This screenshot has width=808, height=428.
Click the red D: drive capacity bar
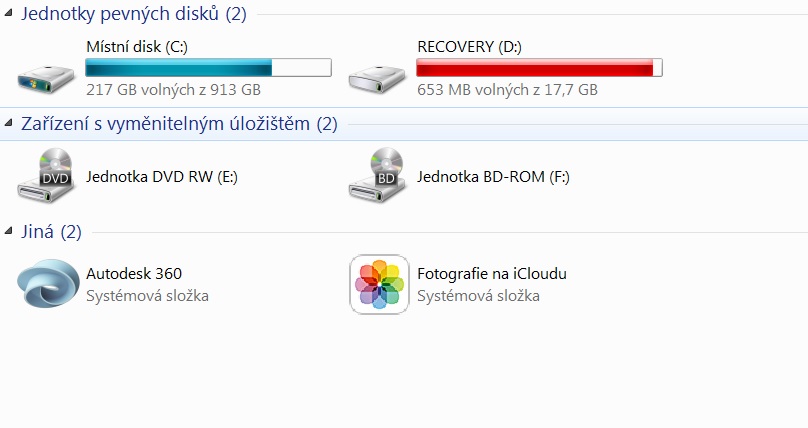(539, 68)
